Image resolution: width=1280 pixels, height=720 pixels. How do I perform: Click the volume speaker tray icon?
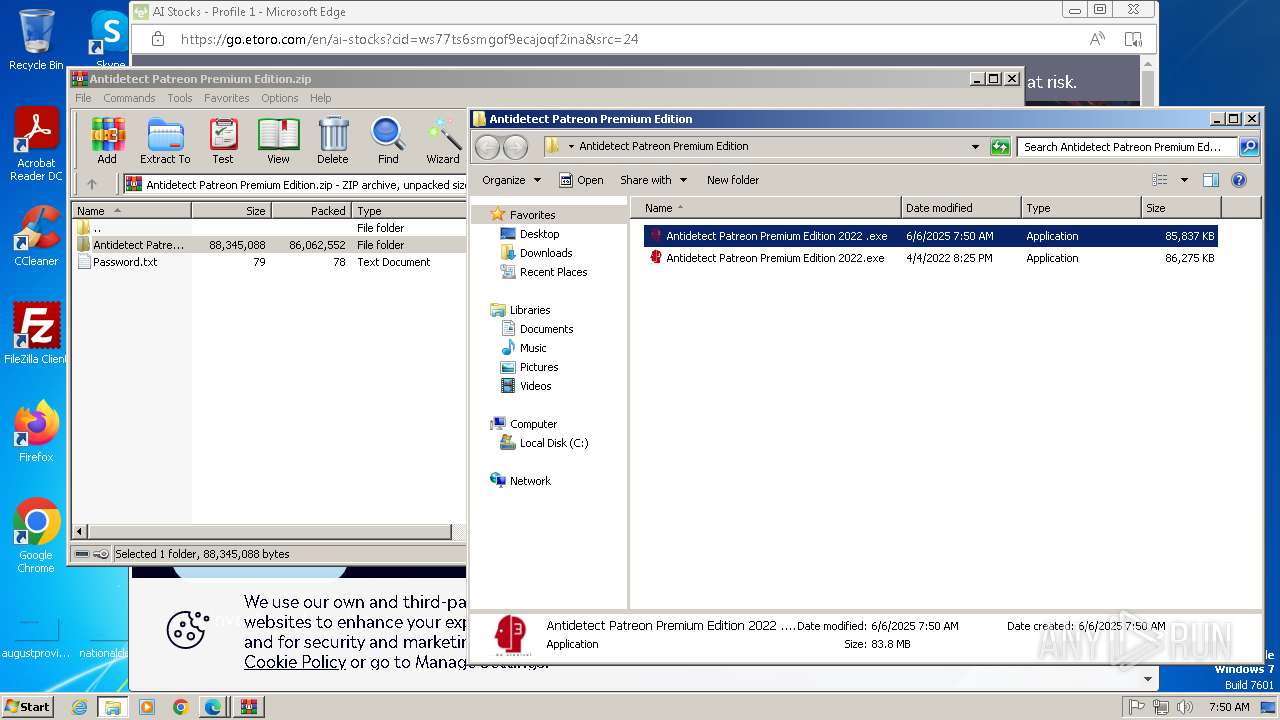click(x=1185, y=707)
